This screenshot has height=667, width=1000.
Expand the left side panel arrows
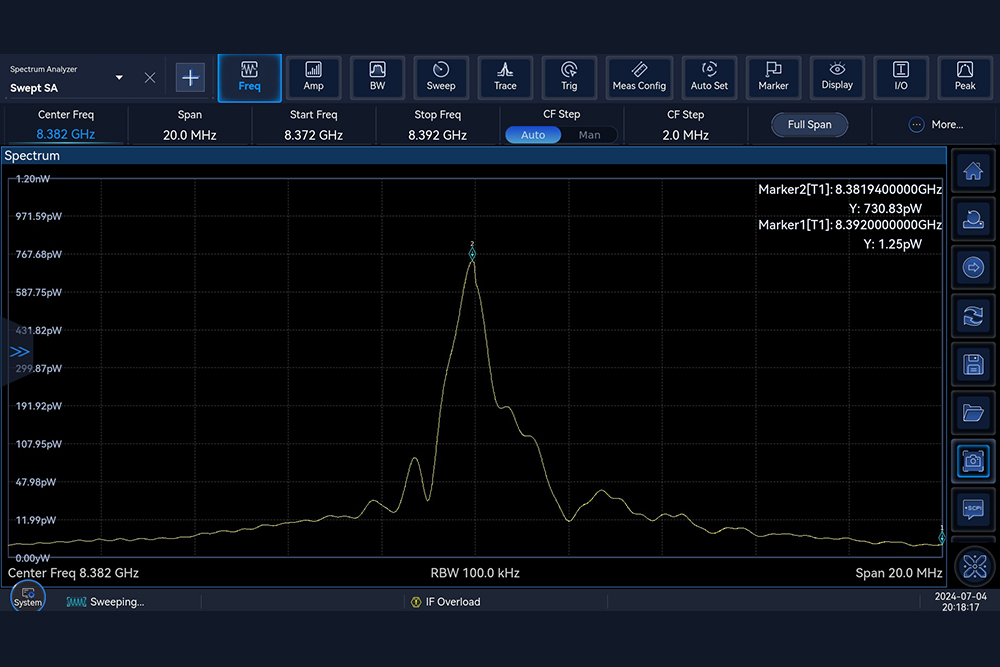click(19, 352)
